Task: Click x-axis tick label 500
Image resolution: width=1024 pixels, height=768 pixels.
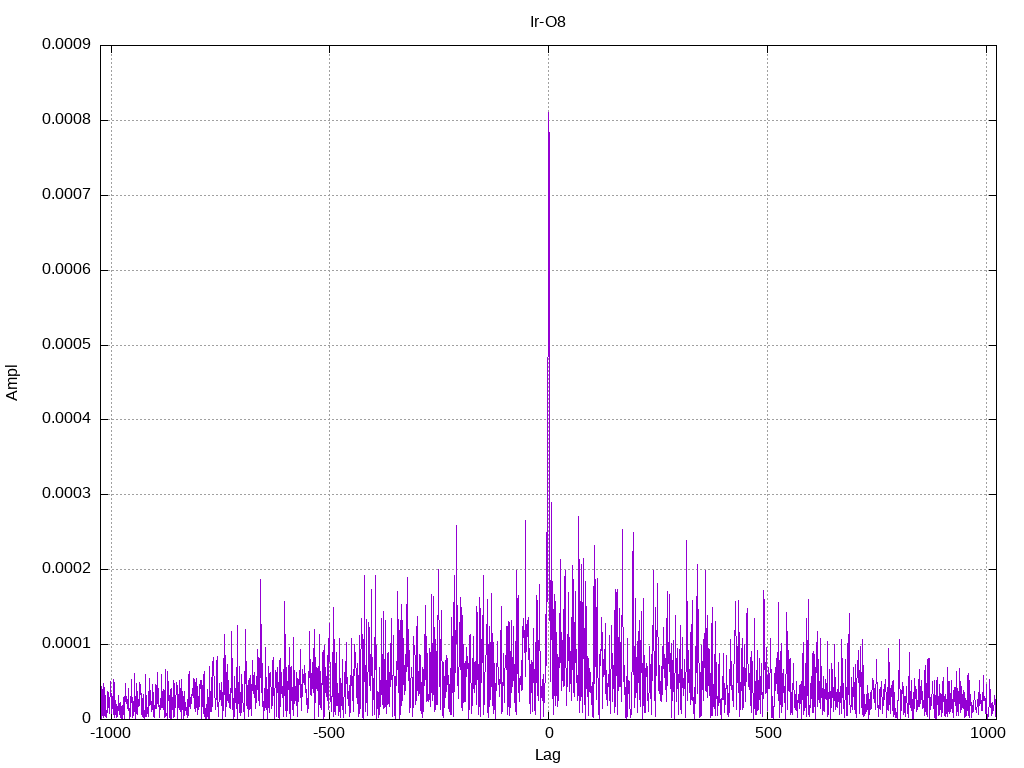Action: pyautogui.click(x=768, y=733)
